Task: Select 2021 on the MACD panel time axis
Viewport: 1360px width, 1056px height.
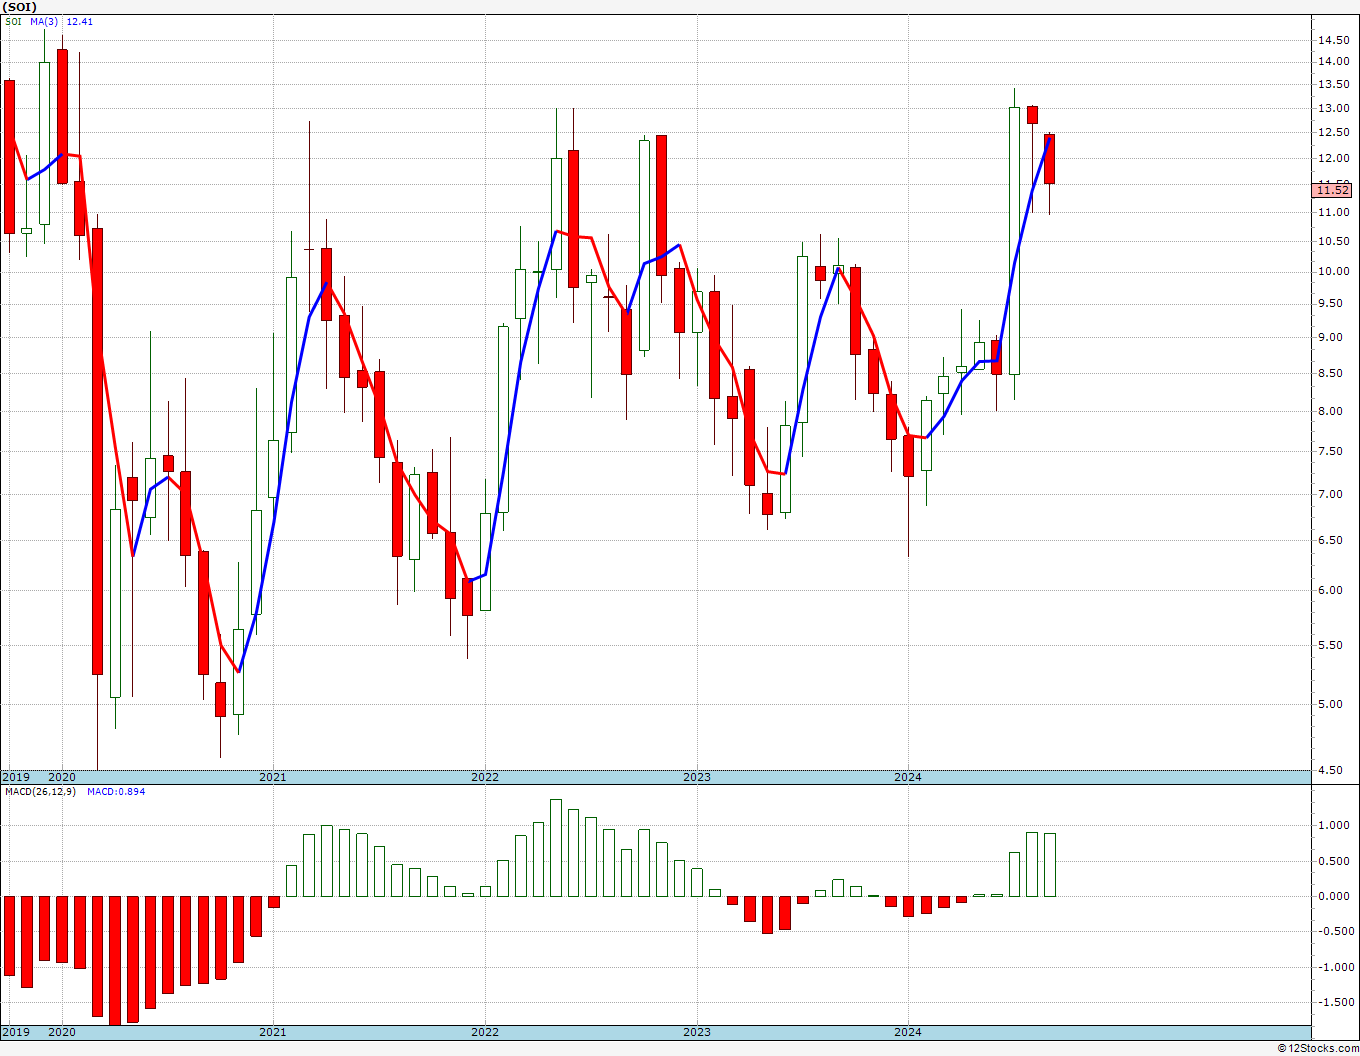Action: [x=273, y=1032]
